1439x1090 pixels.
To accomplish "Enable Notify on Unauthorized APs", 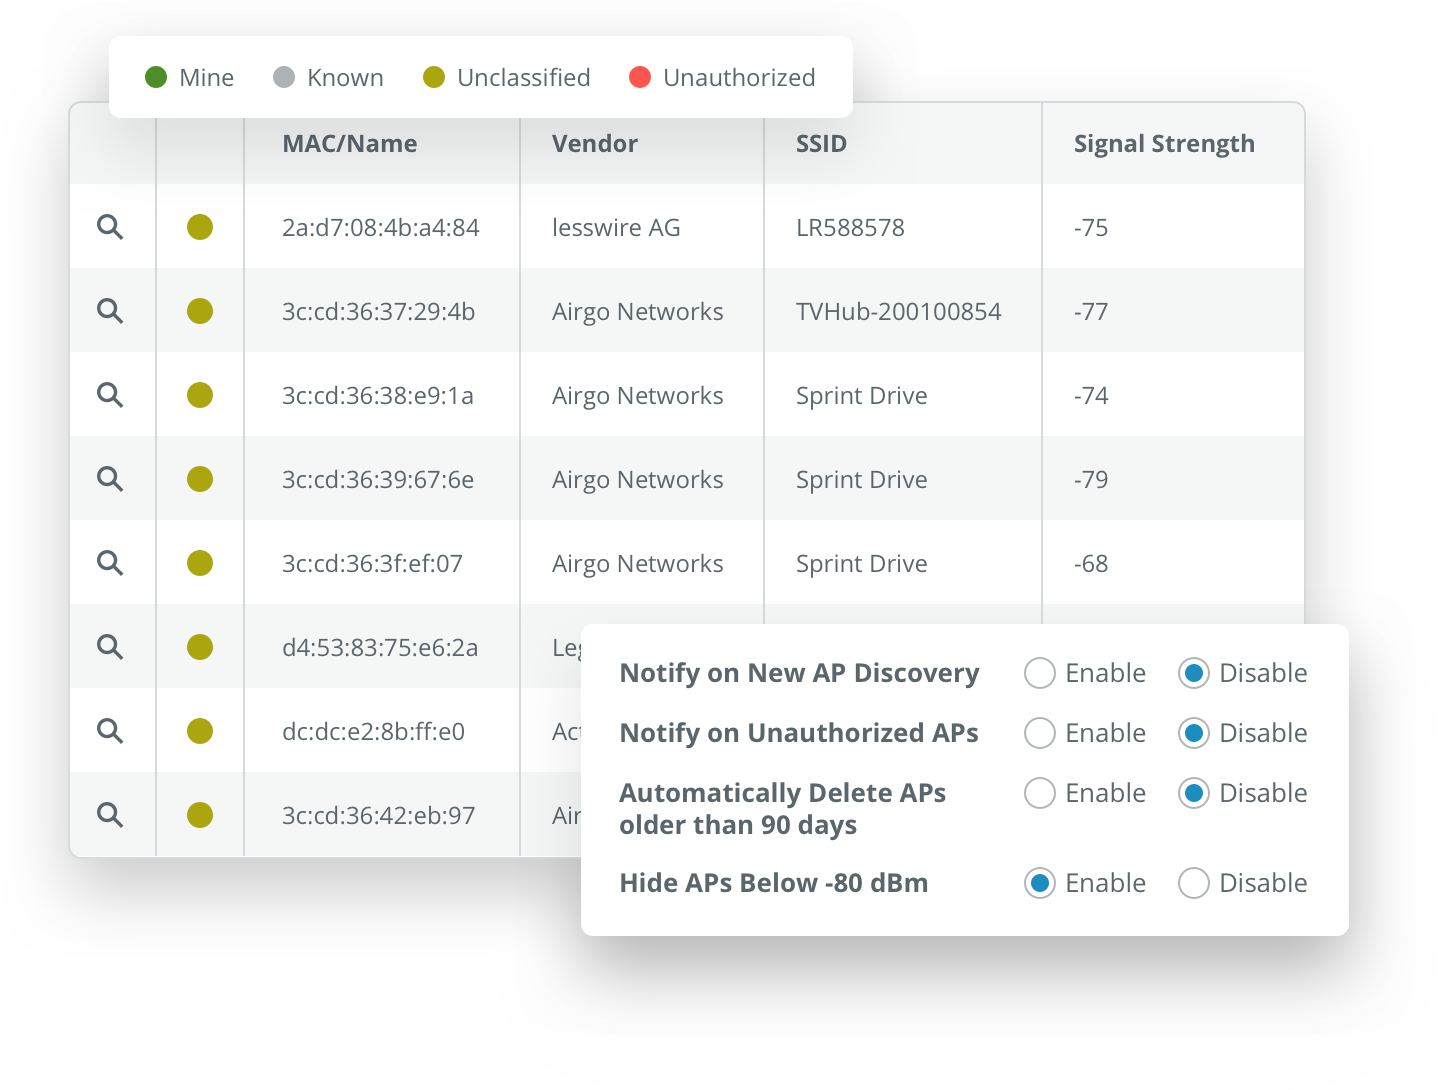I will [x=1040, y=733].
